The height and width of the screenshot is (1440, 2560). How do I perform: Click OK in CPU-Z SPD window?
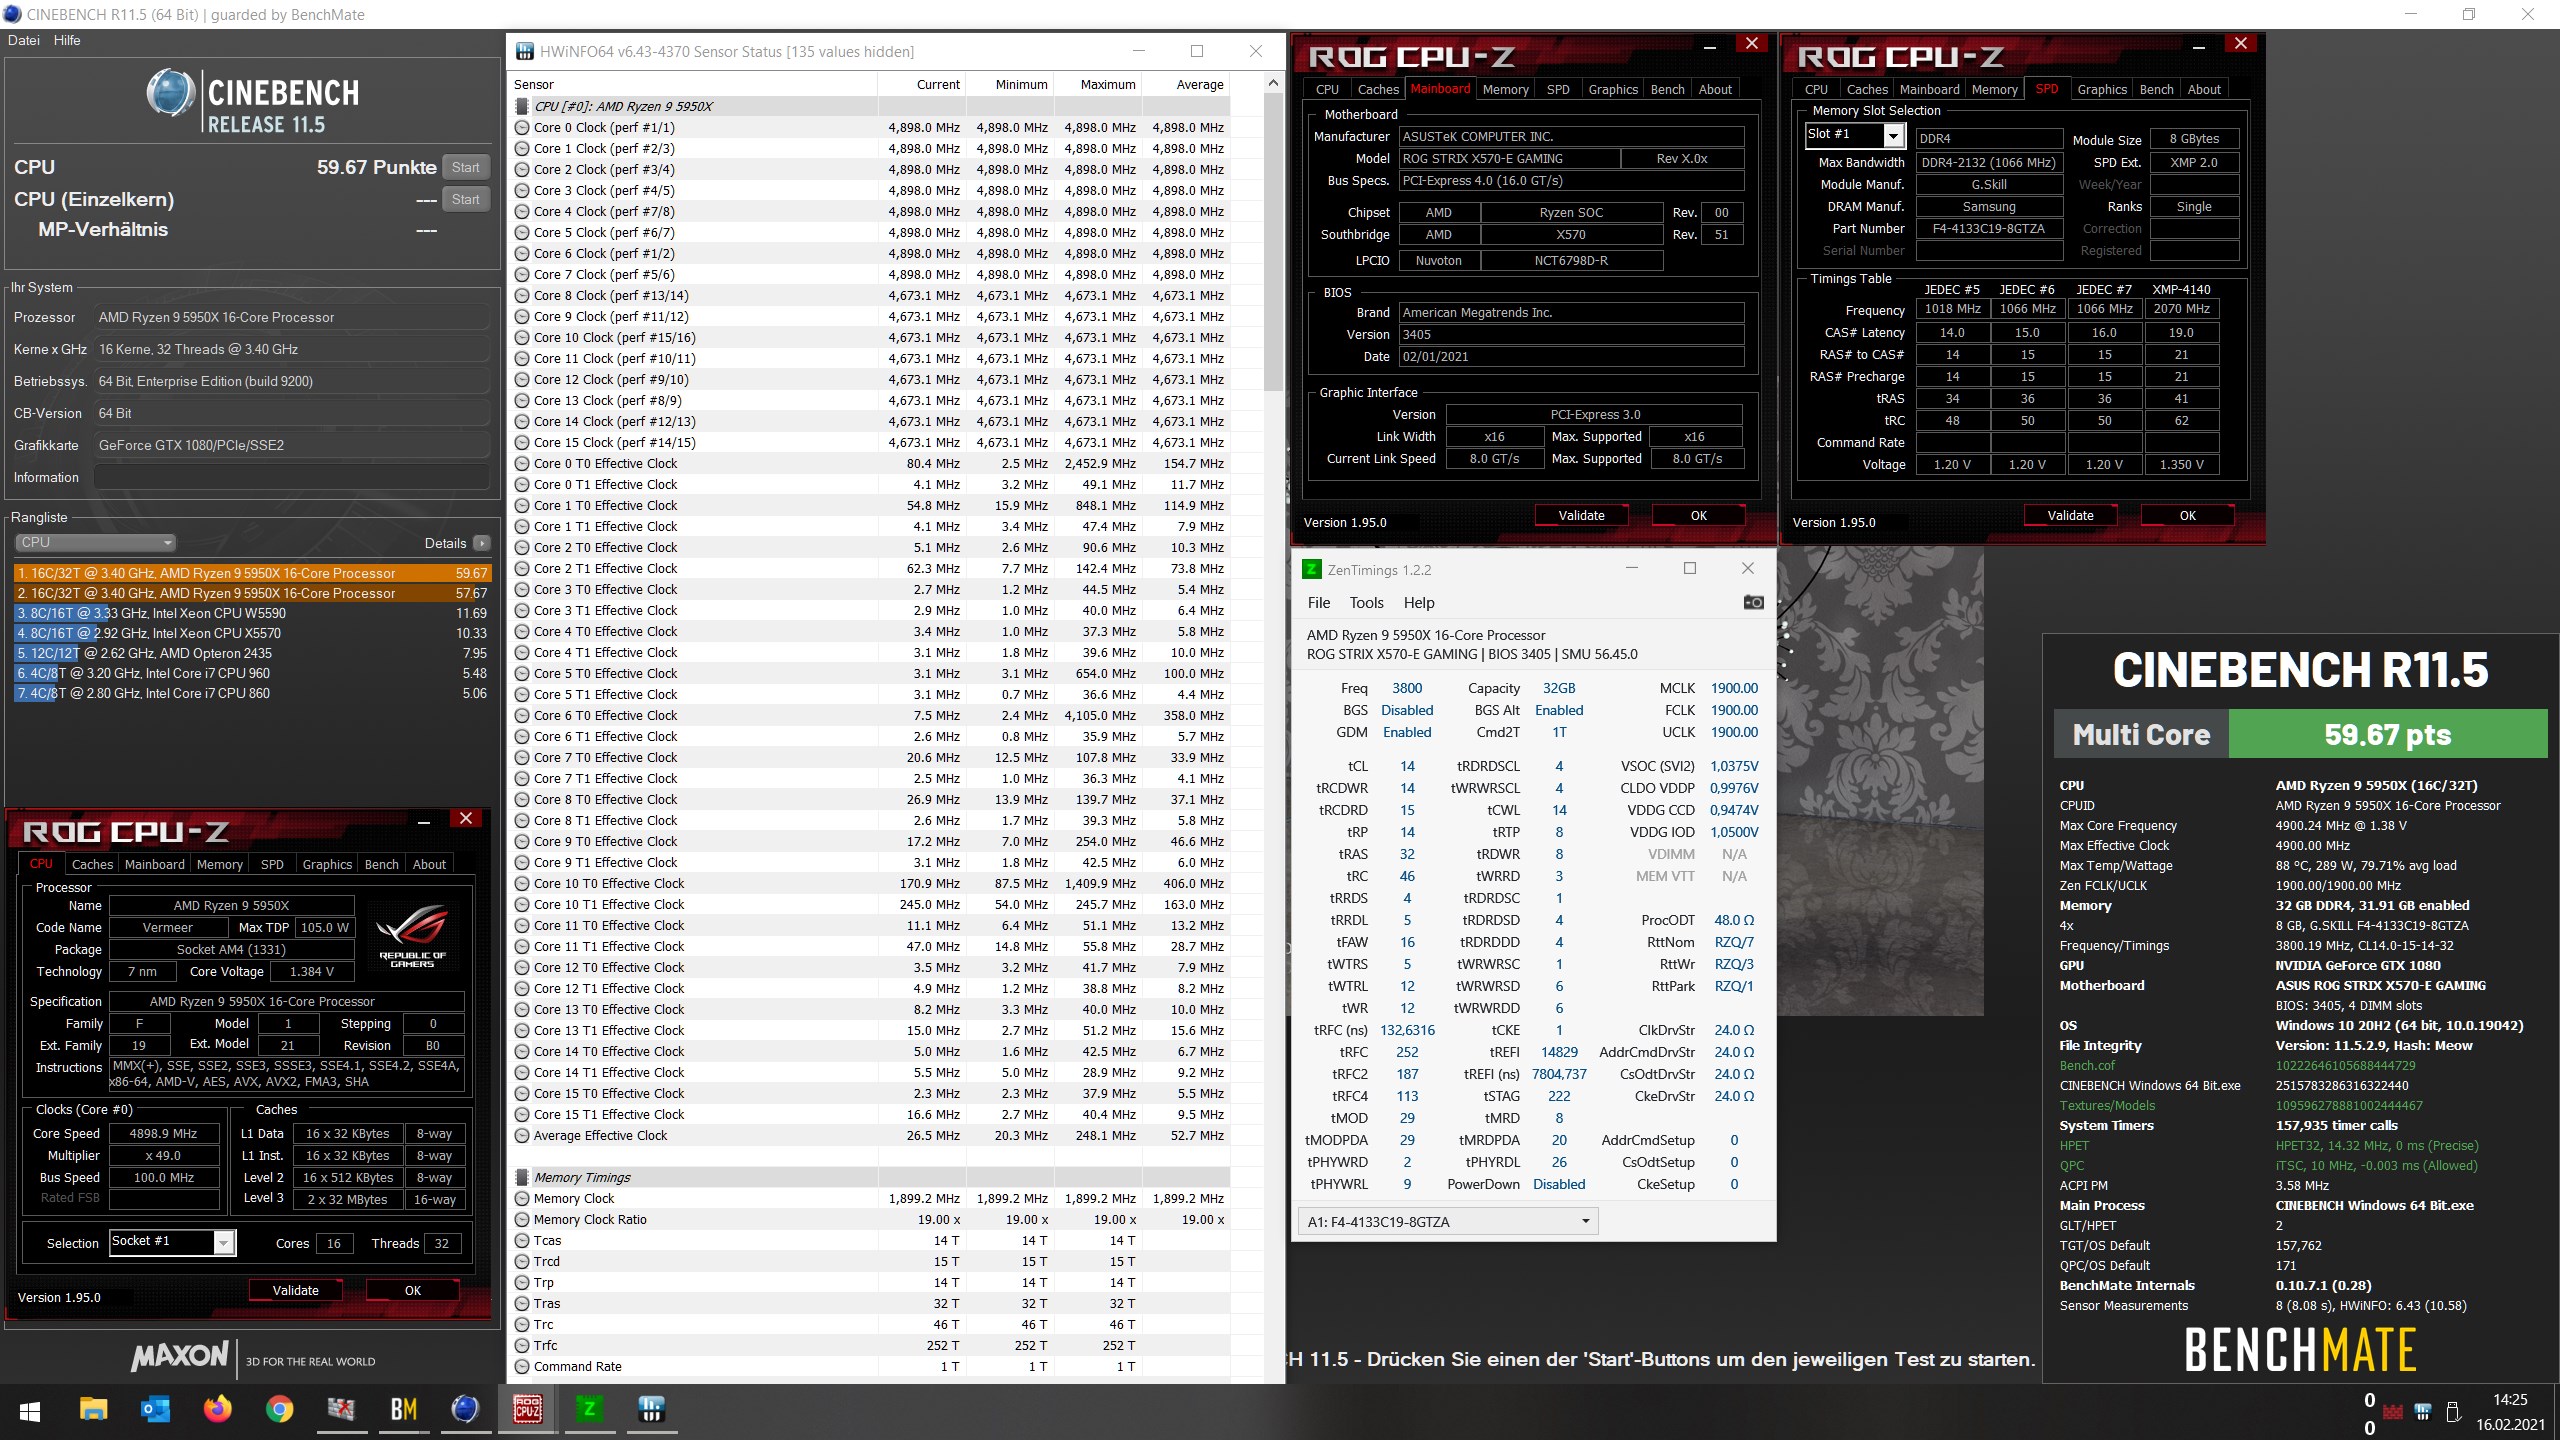click(2187, 516)
